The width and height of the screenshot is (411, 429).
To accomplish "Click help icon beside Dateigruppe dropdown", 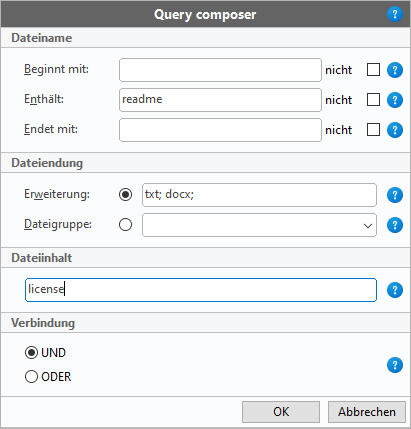I will pyautogui.click(x=395, y=225).
